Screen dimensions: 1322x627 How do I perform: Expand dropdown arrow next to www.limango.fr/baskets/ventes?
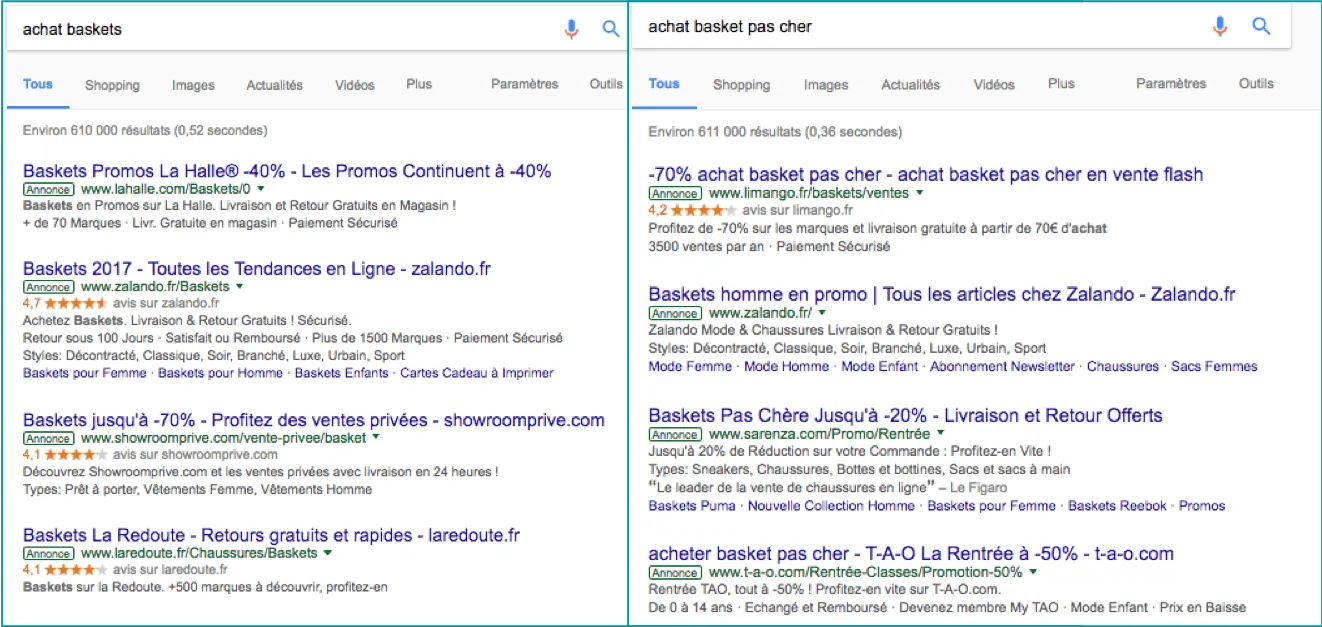click(x=919, y=192)
